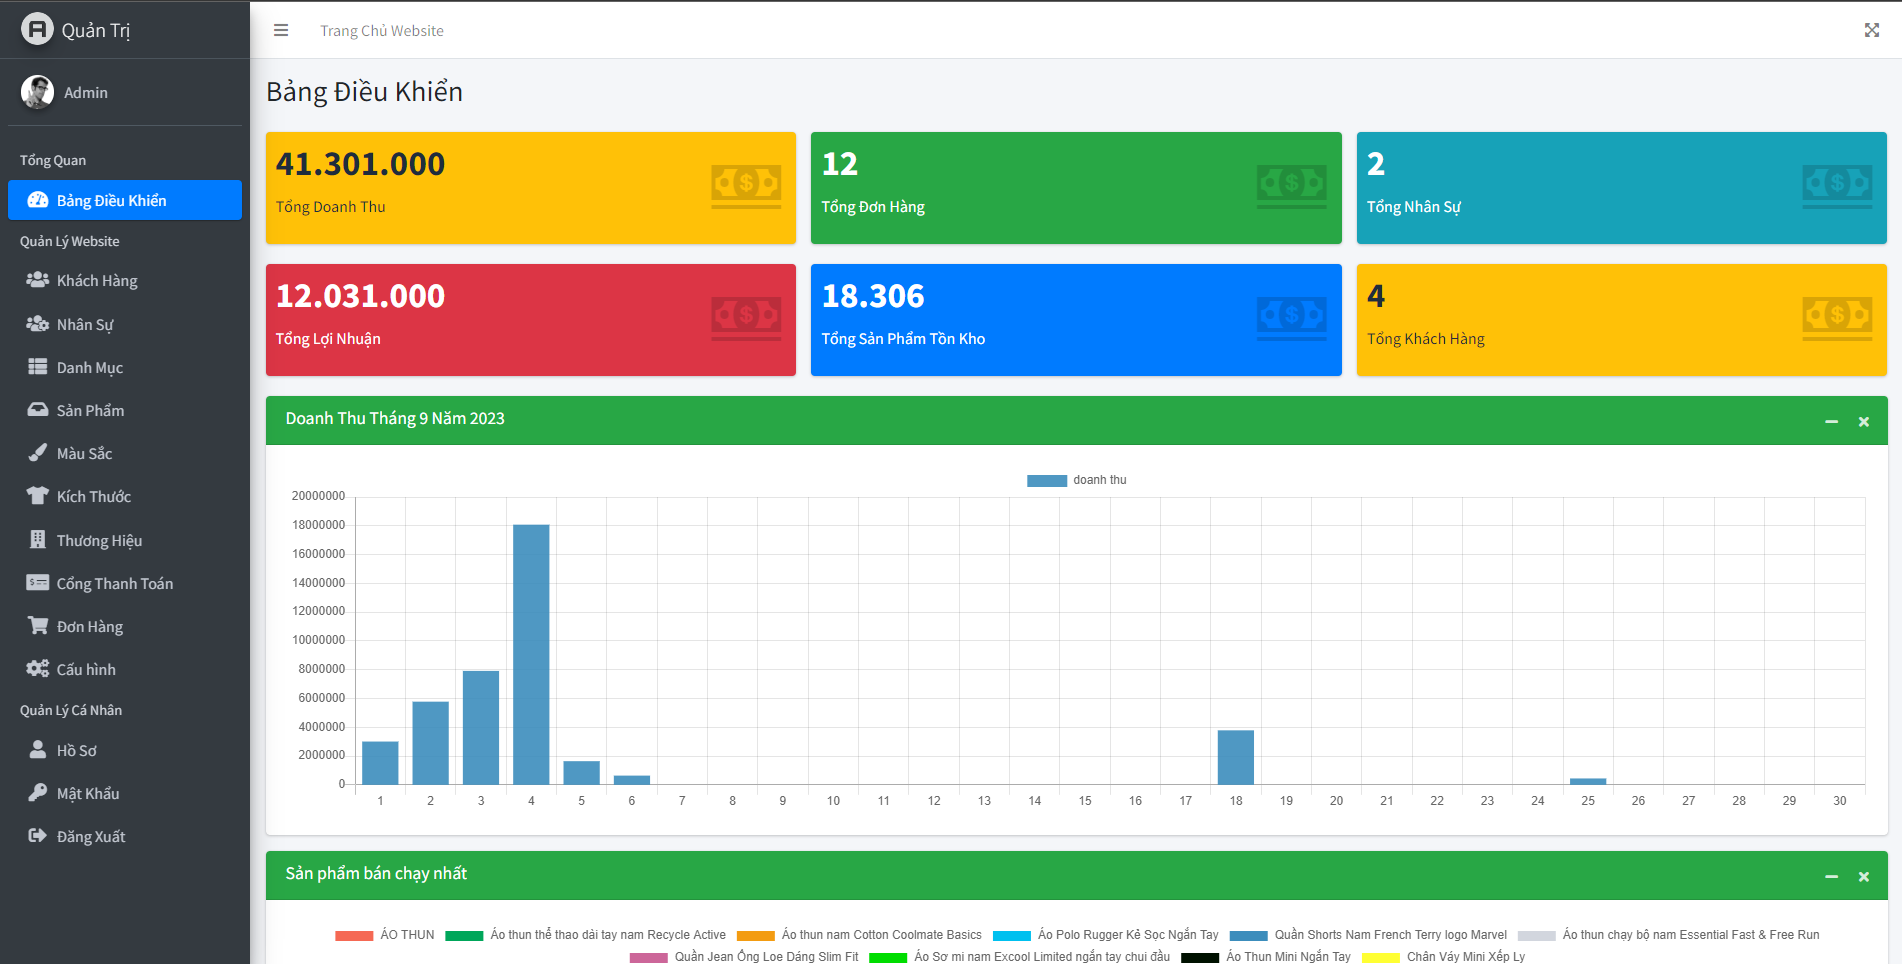Image resolution: width=1902 pixels, height=964 pixels.
Task: Click the 12.031.000 profit value
Action: click(x=360, y=296)
